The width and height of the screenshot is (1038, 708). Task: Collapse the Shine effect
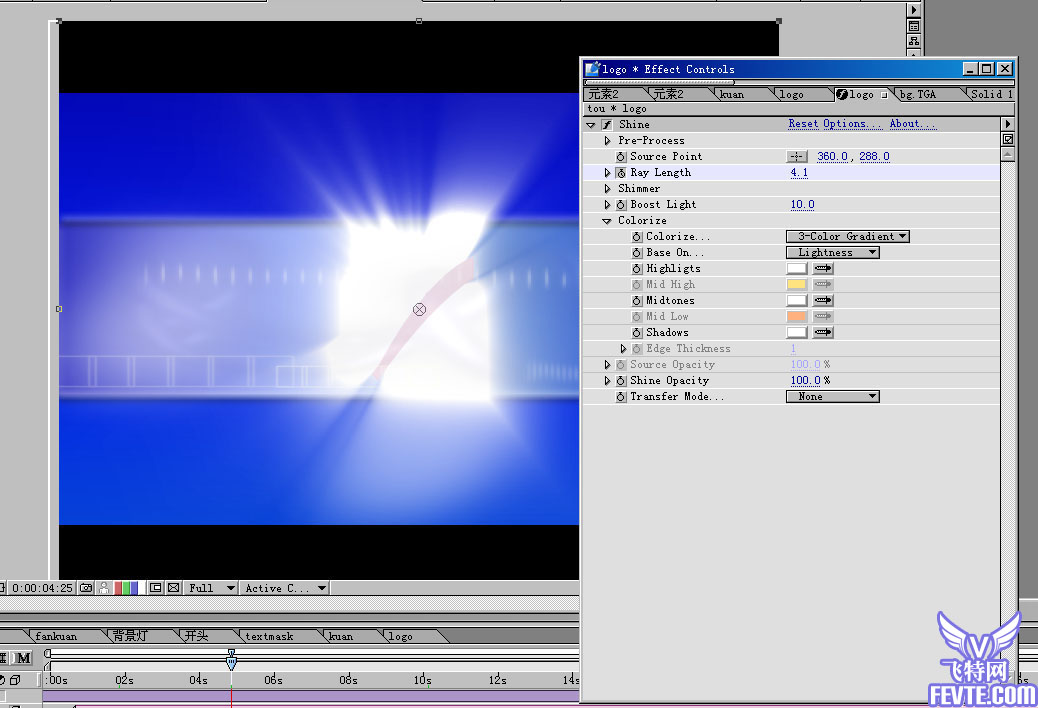click(590, 124)
